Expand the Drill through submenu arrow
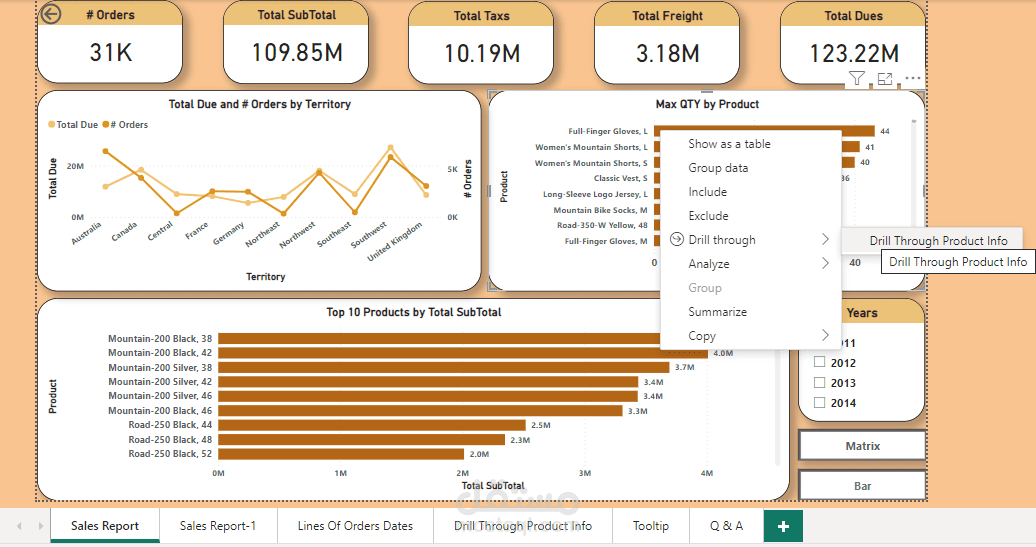This screenshot has height=547, width=1036. tap(825, 239)
